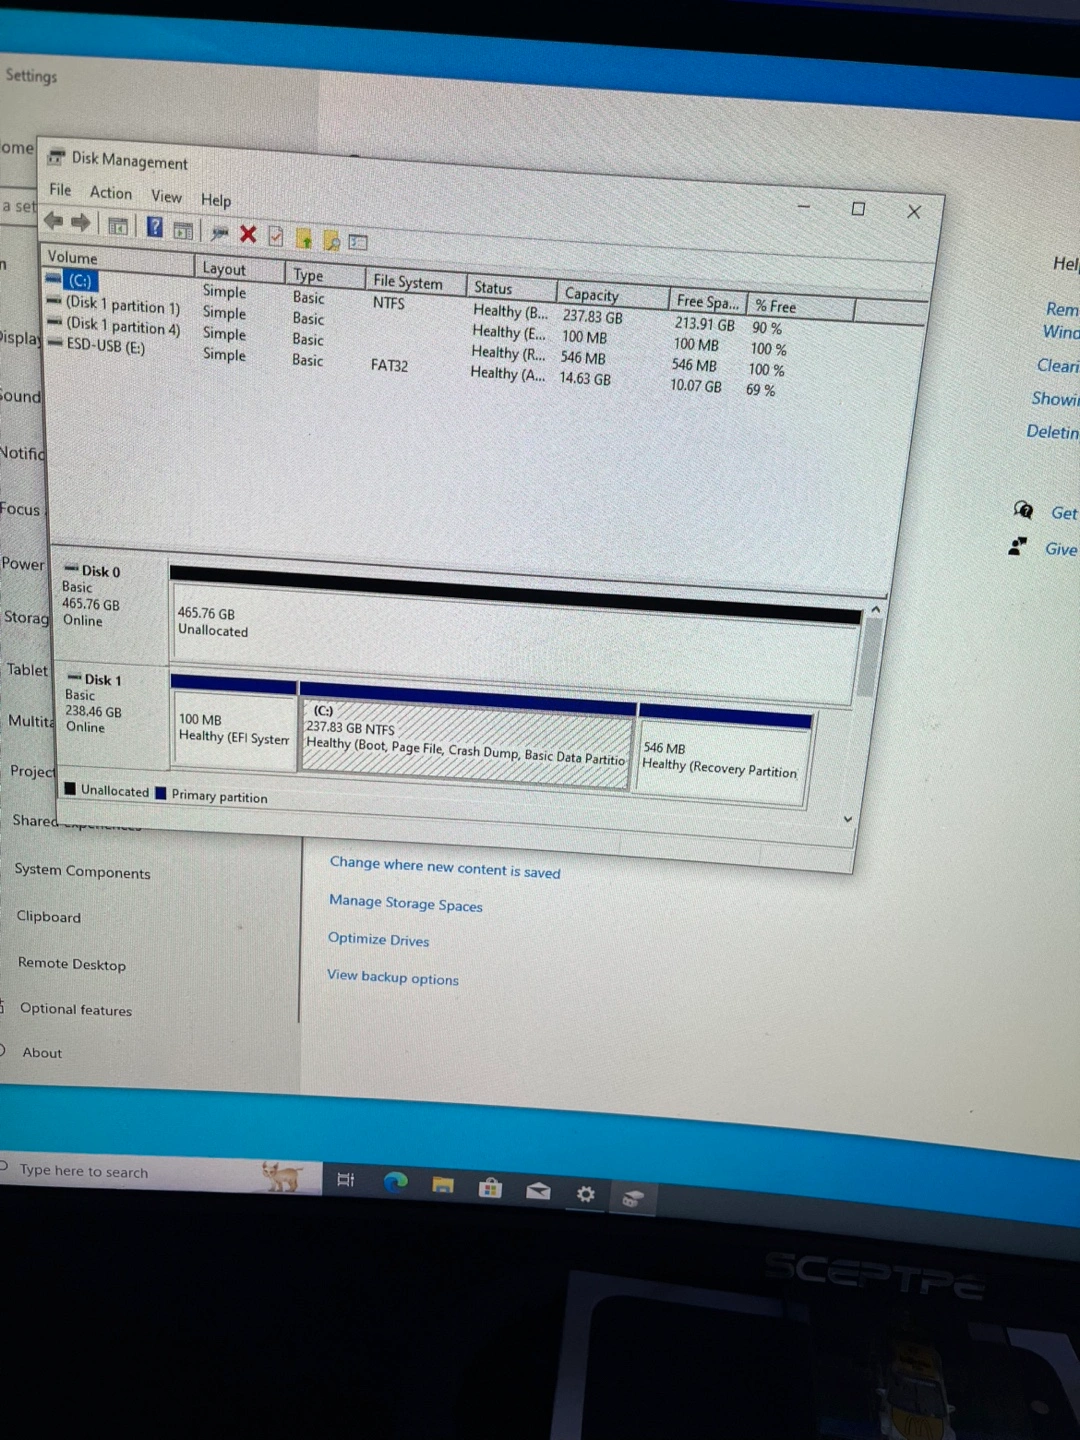Click the 14.63 GB capacity cell

(x=585, y=379)
